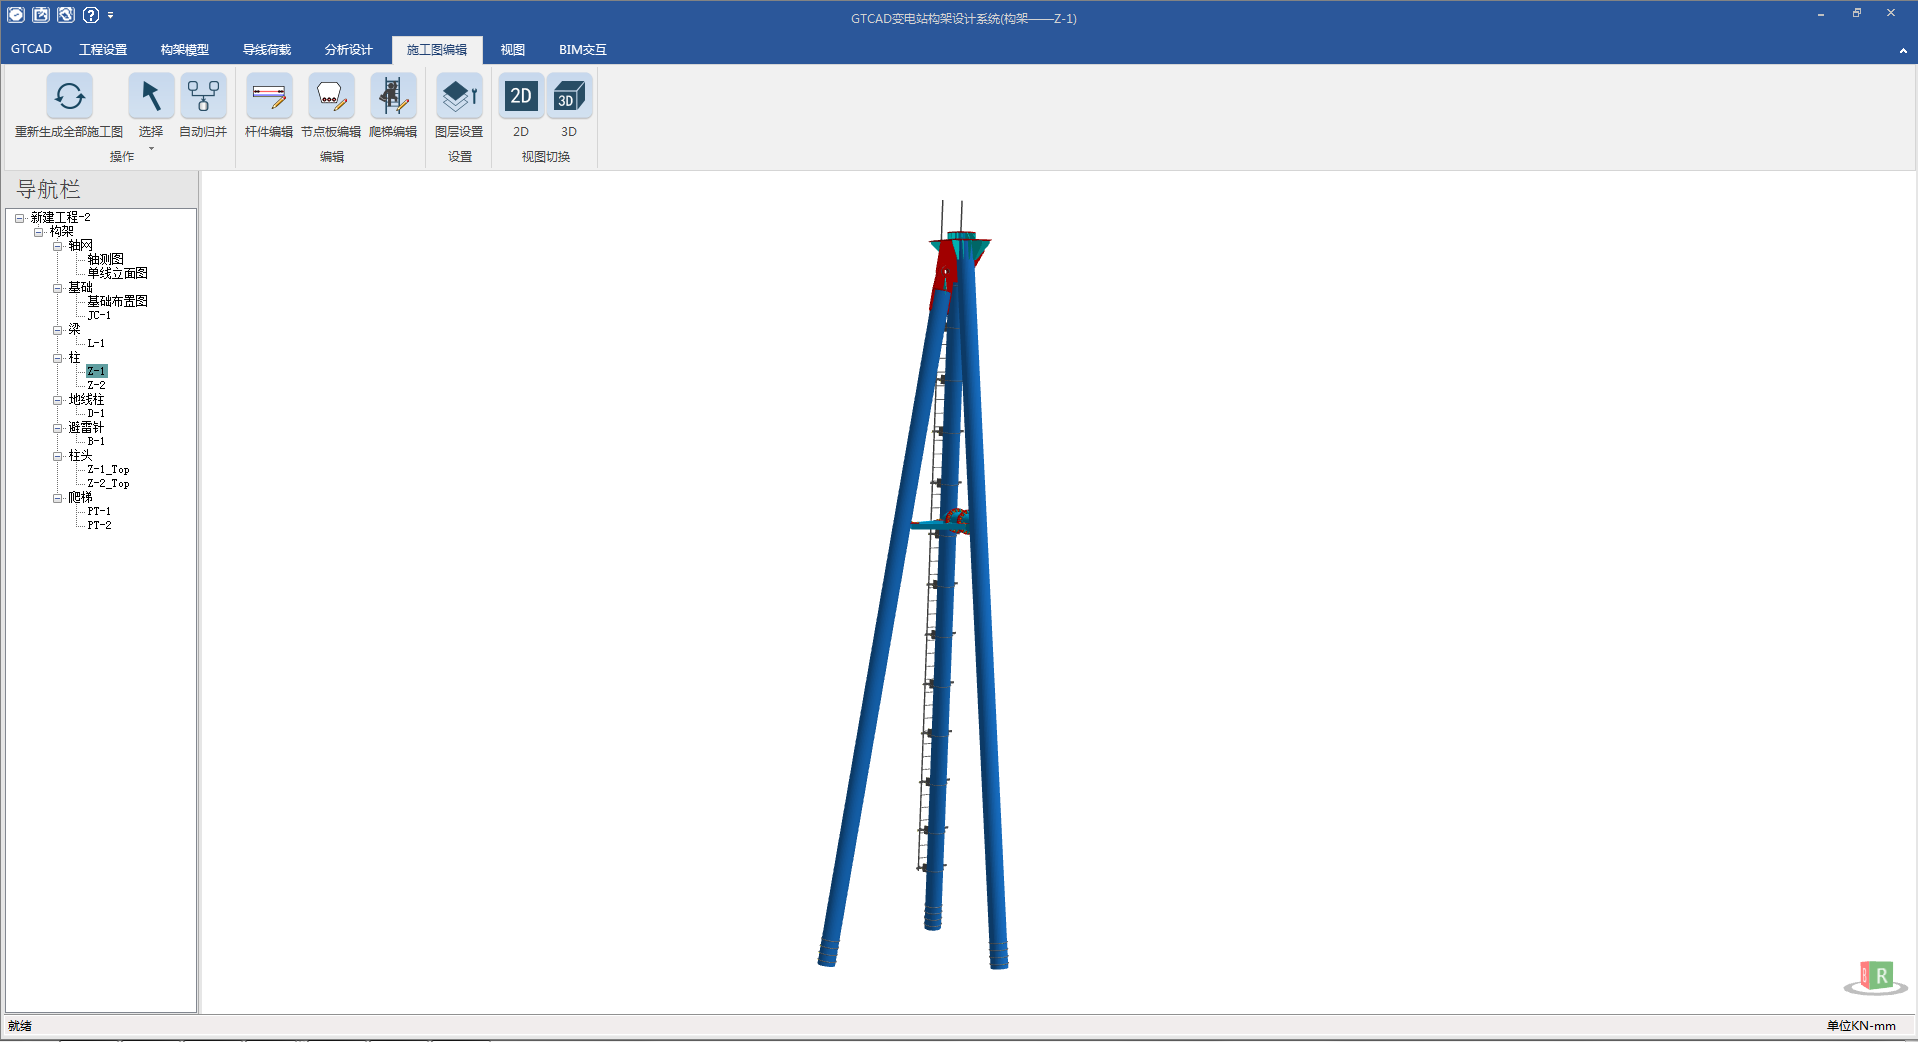
Task: Open the 分析设计 ribbon tab
Action: coord(348,50)
